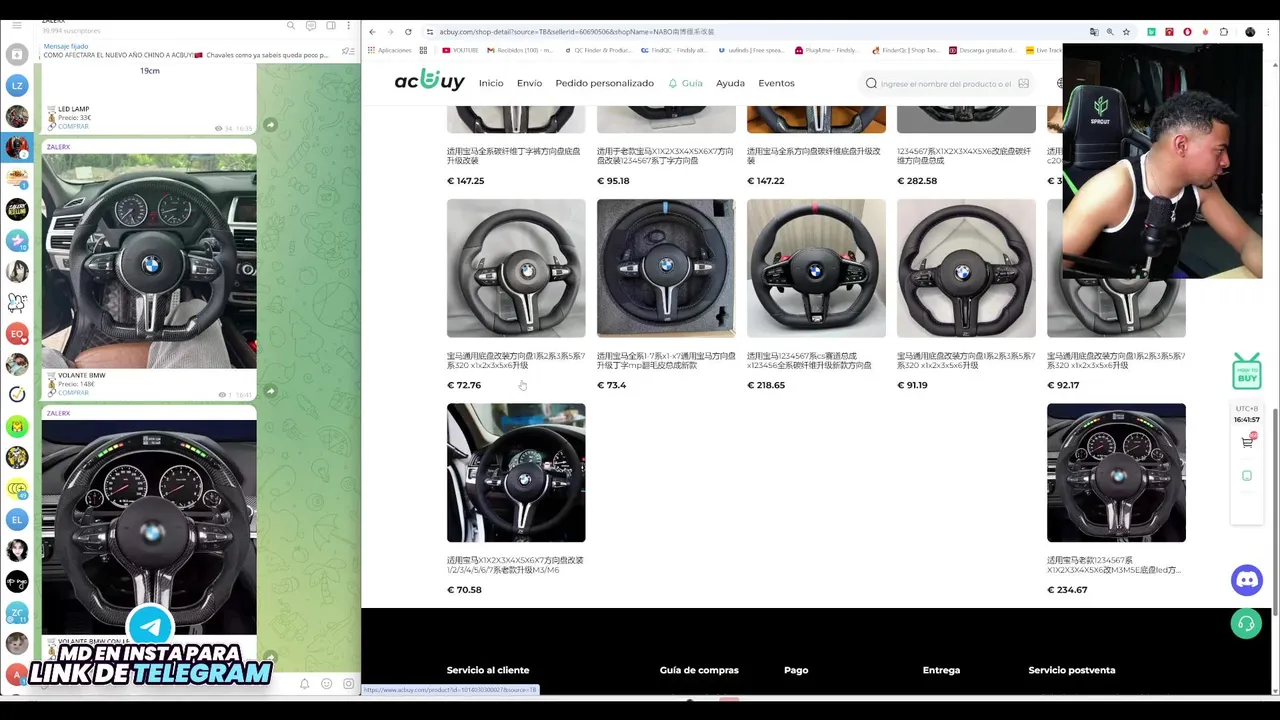Click the Telegram notification bell icon
The width and height of the screenshot is (1280, 720).
304,684
